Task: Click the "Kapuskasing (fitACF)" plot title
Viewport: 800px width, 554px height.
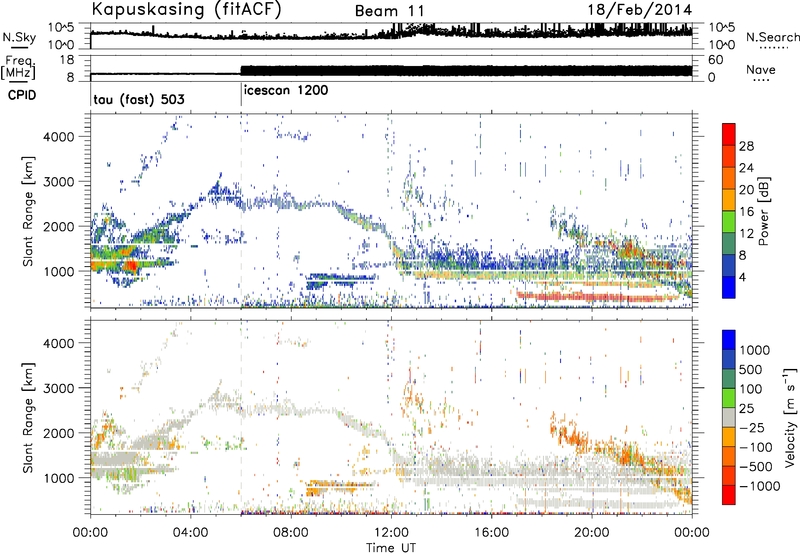Action: [186, 9]
